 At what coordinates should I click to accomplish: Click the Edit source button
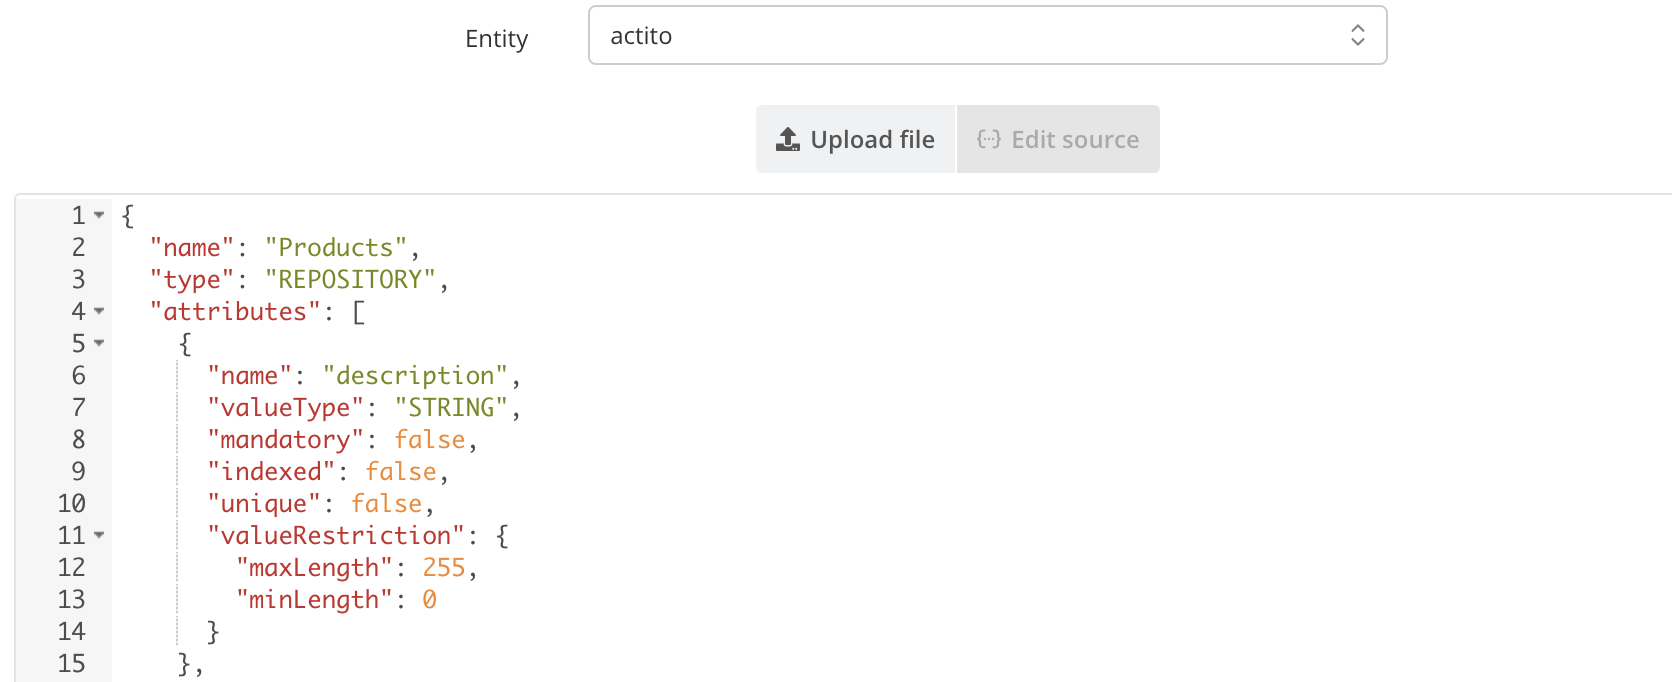click(1058, 139)
